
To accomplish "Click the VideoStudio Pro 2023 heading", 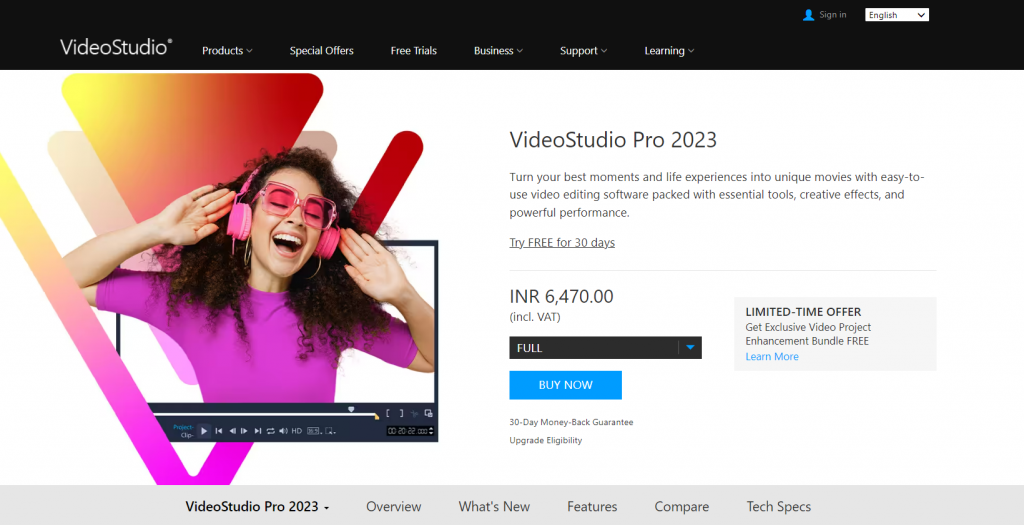I will pyautogui.click(x=613, y=140).
